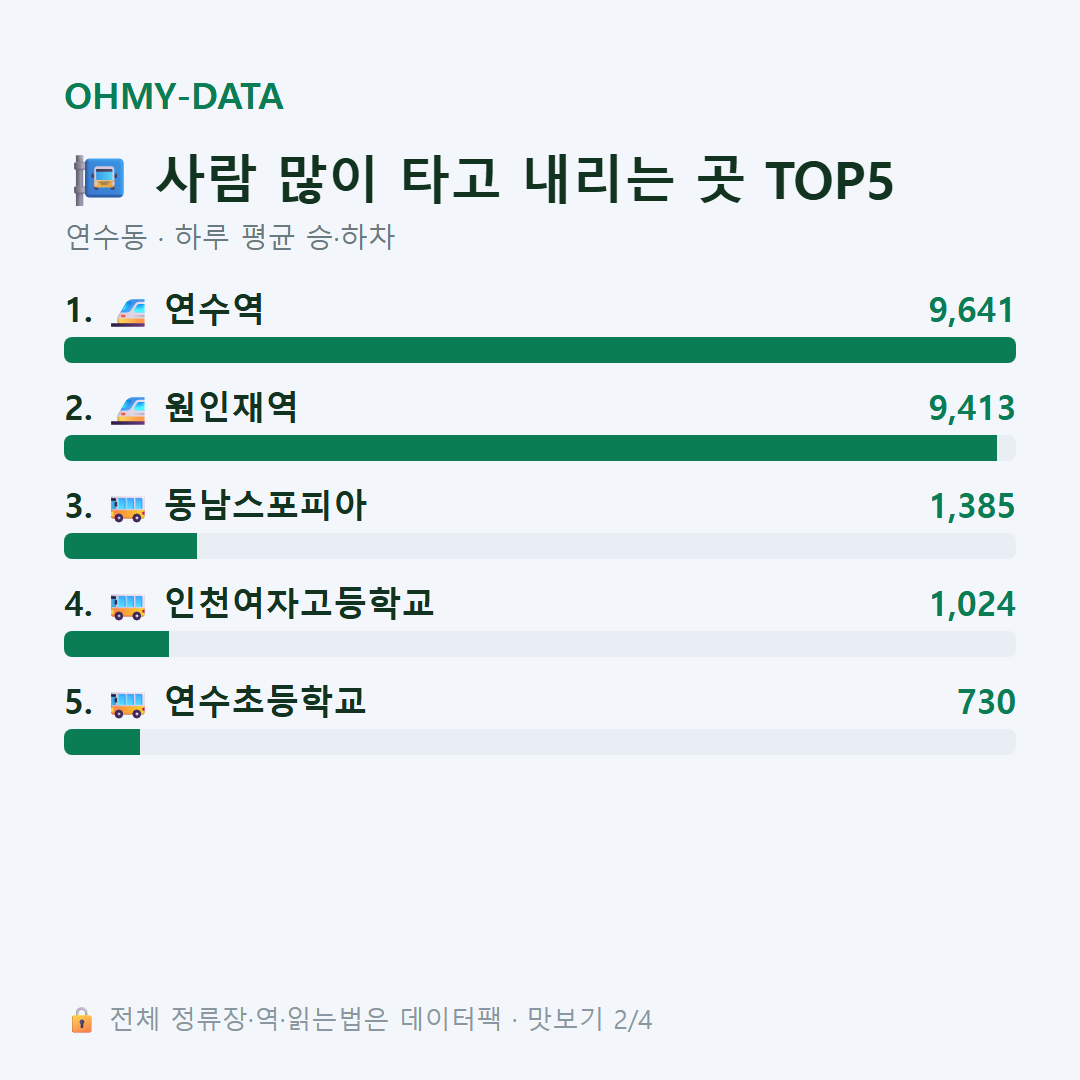Click the progress bar under 동남스포피아
The image size is (1080, 1080).
pos(540,546)
